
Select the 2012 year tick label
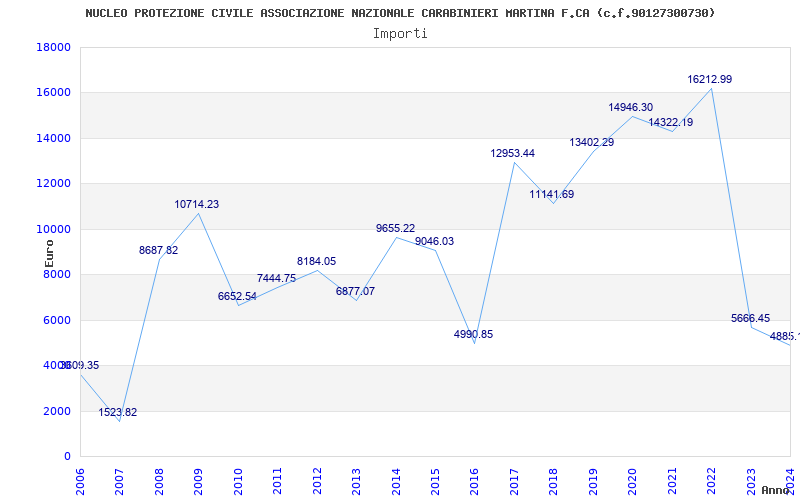317,480
